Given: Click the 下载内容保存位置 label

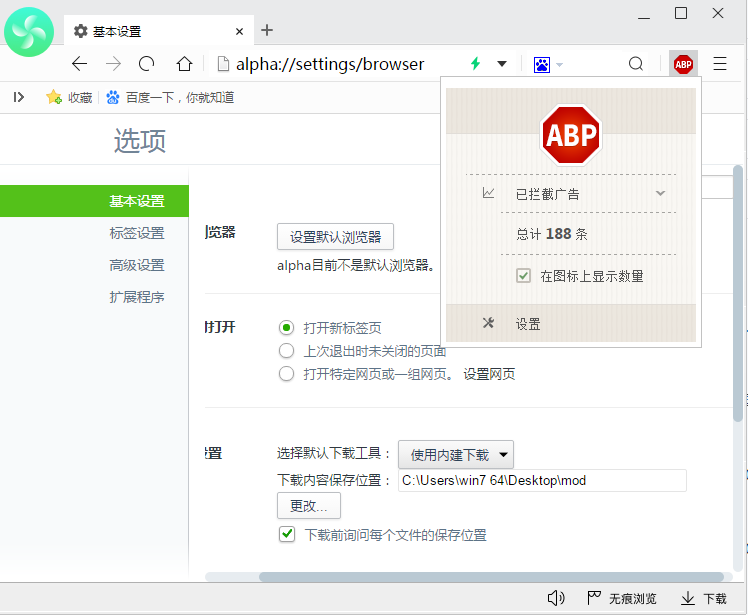Looking at the screenshot, I should (x=333, y=480).
